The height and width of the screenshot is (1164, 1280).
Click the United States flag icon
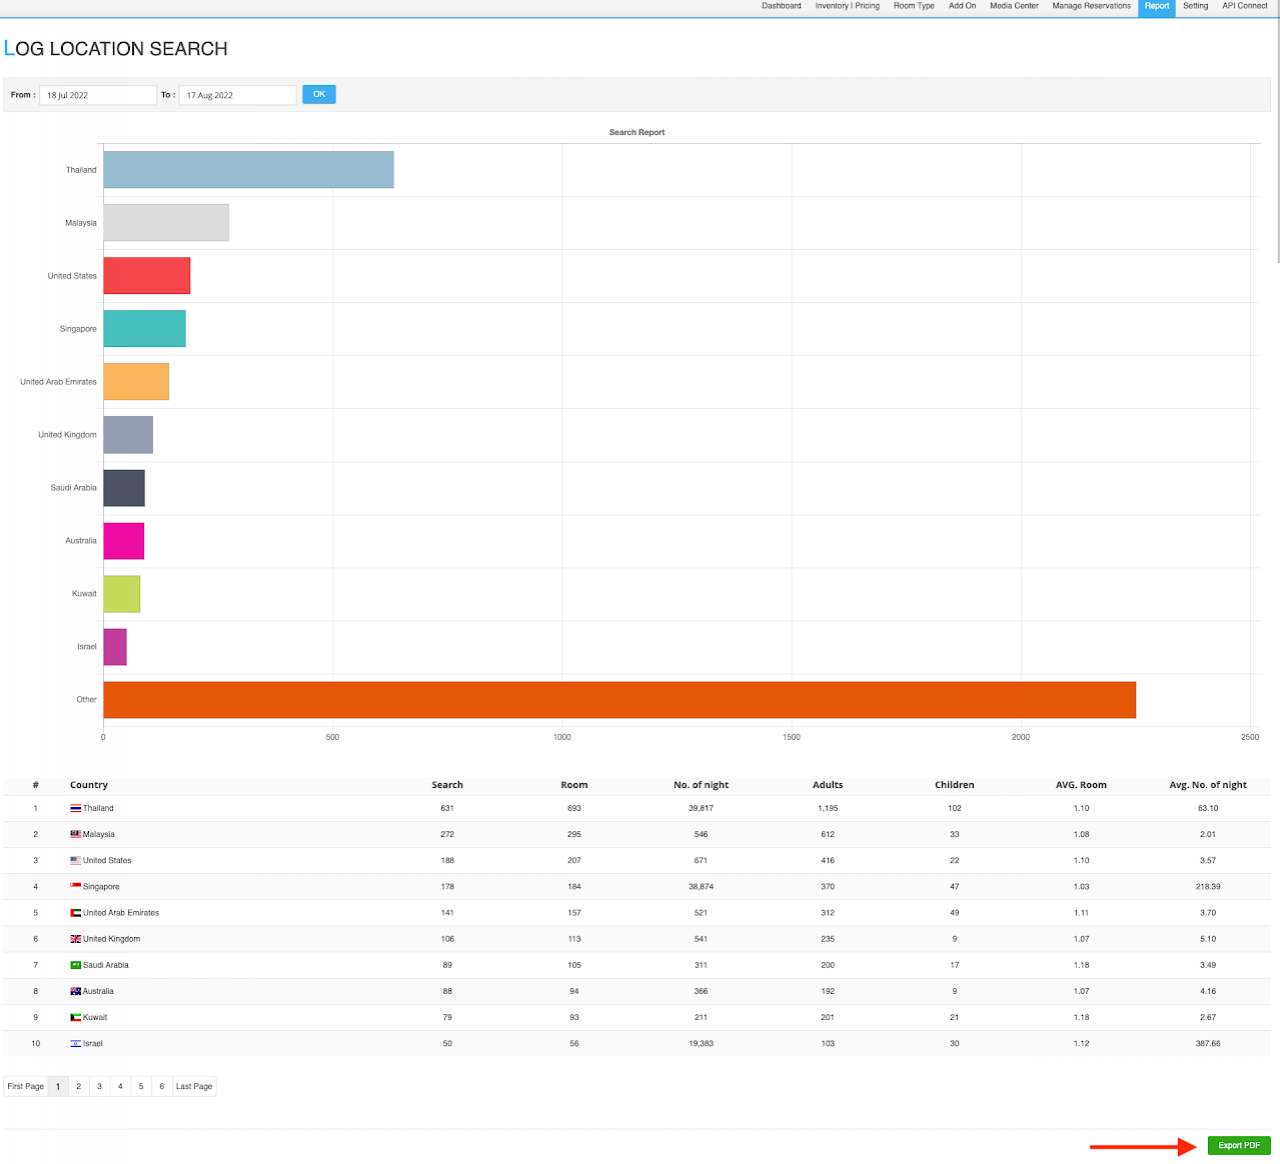pos(75,860)
